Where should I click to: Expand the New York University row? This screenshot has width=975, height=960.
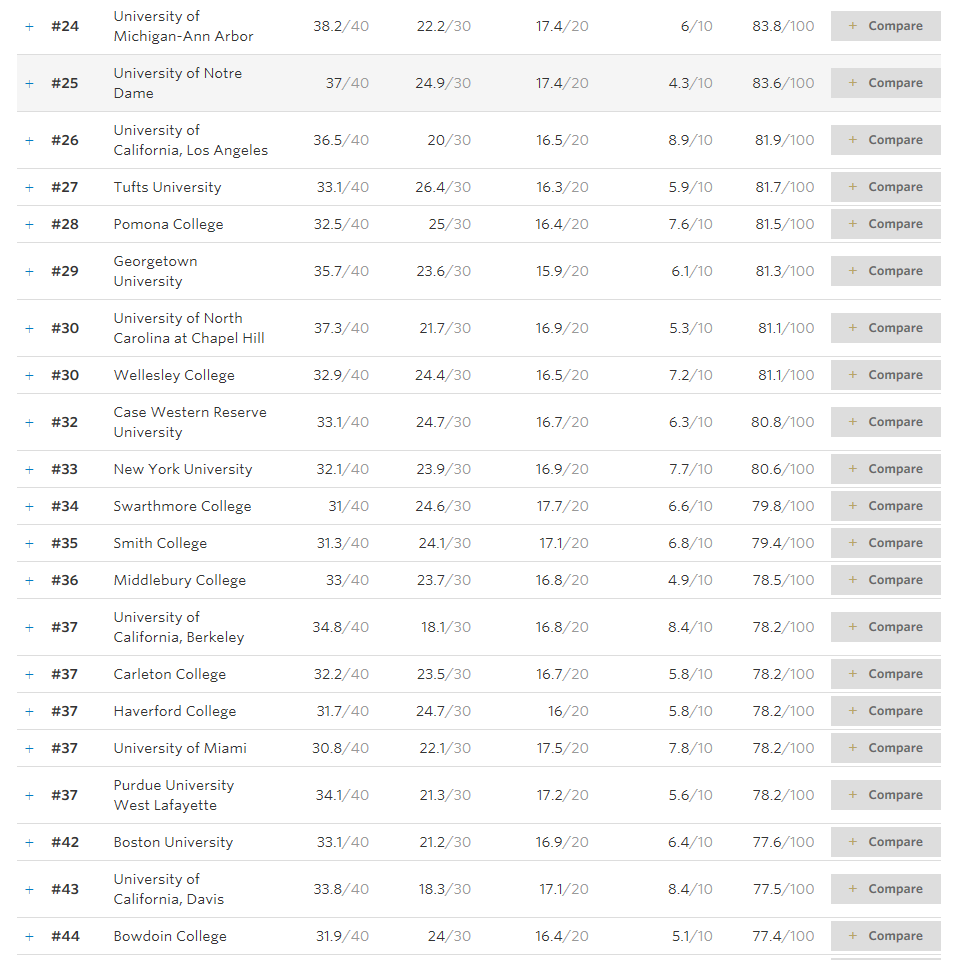click(29, 469)
